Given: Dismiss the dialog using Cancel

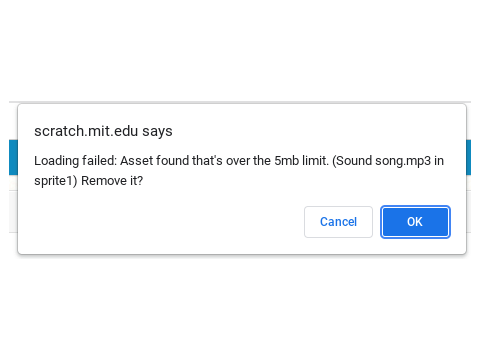Looking at the screenshot, I should [x=338, y=222].
